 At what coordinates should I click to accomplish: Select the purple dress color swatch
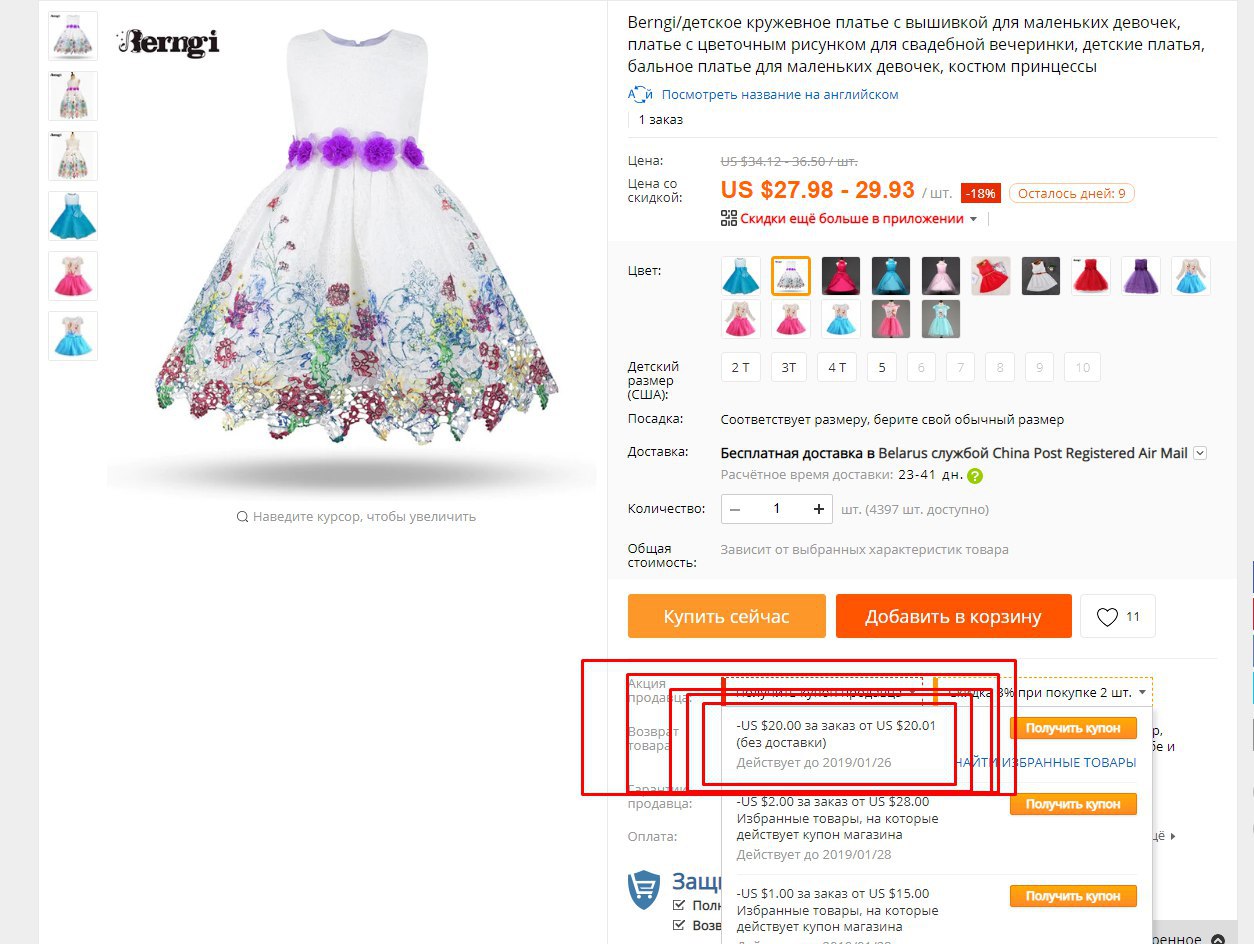tap(1141, 276)
